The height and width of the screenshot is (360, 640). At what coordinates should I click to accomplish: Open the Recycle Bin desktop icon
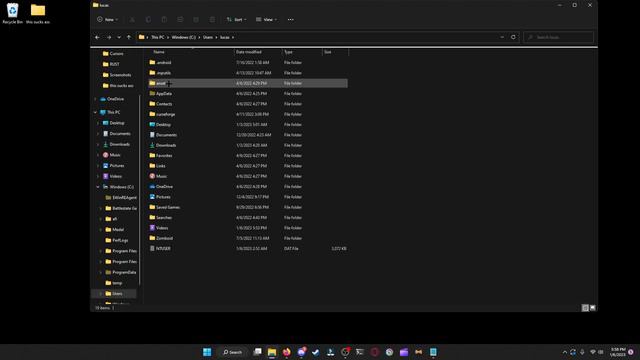[x=13, y=13]
